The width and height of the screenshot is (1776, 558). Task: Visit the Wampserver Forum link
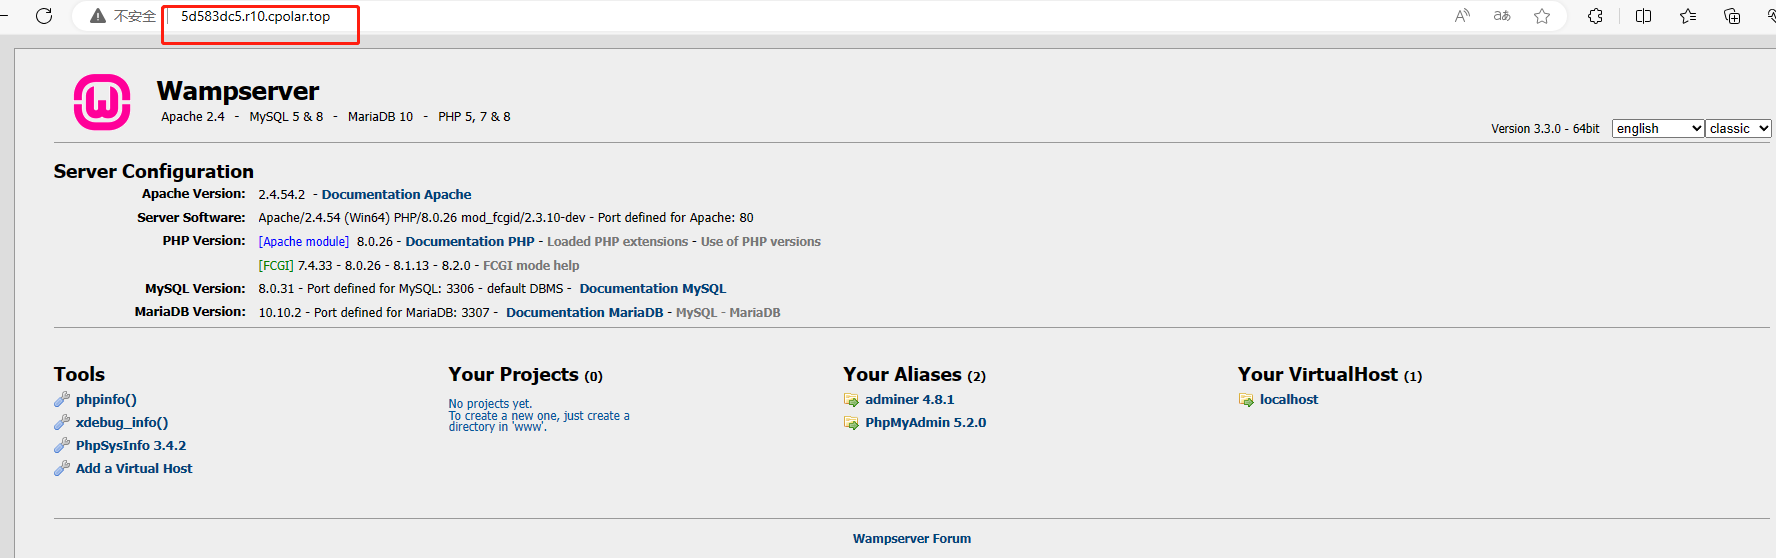(x=912, y=538)
